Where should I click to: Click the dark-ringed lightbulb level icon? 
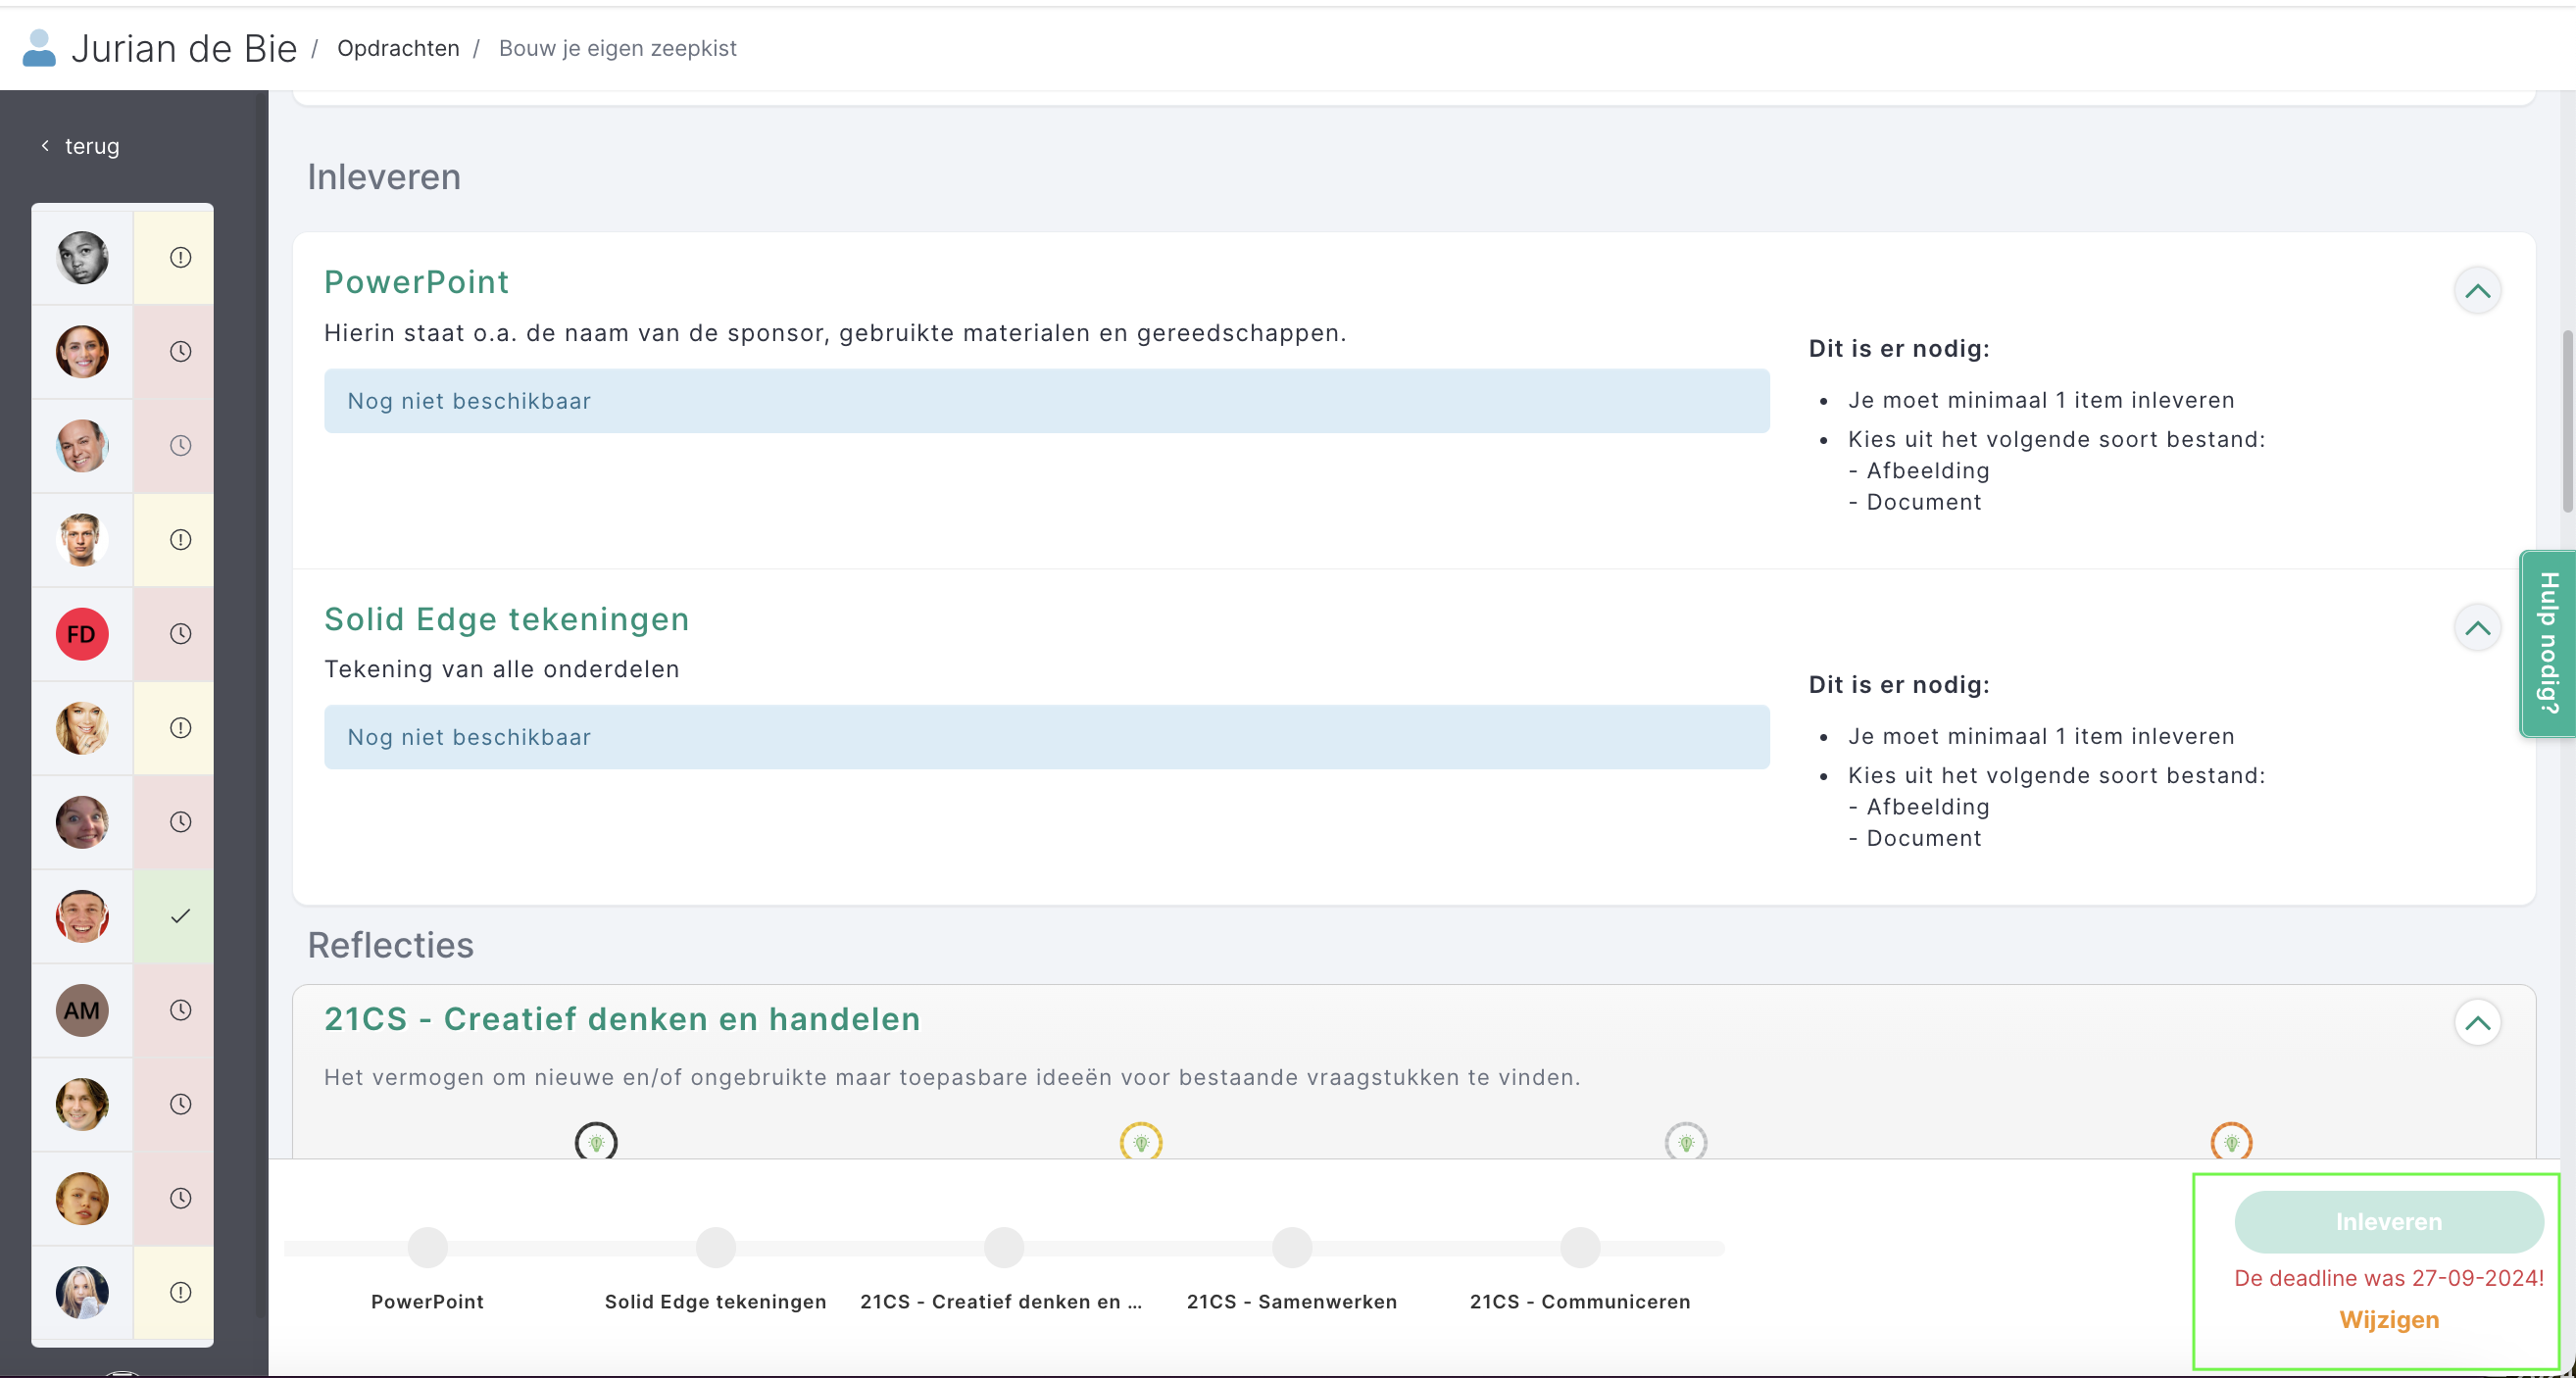tap(596, 1142)
